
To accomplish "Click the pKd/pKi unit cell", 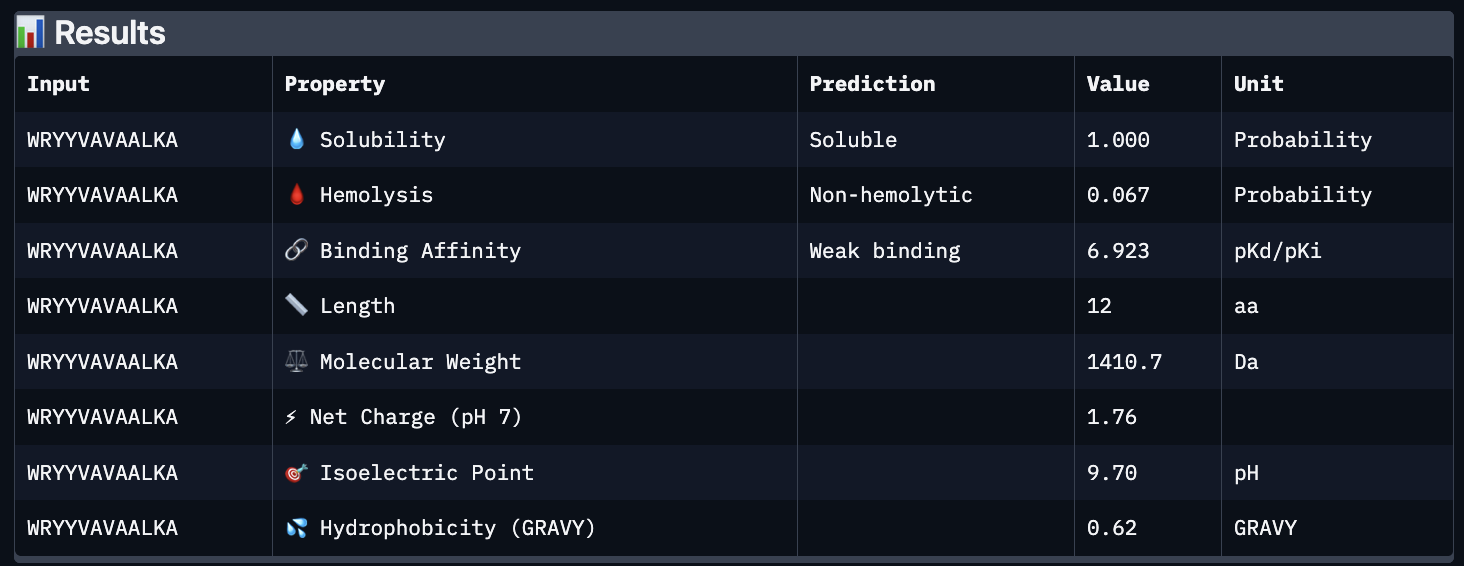I will pos(1277,251).
